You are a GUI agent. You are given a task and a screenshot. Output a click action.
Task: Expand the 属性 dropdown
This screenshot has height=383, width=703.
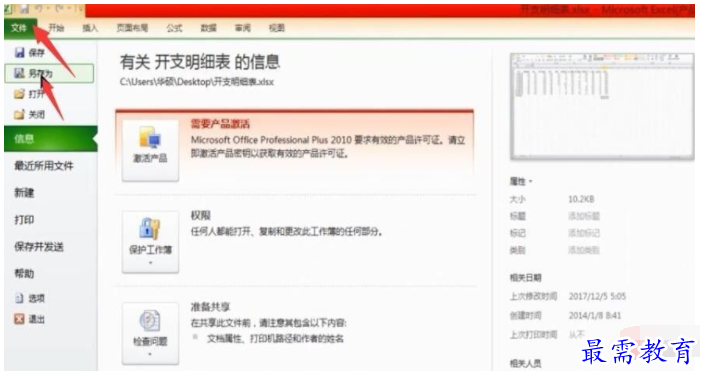(521, 181)
